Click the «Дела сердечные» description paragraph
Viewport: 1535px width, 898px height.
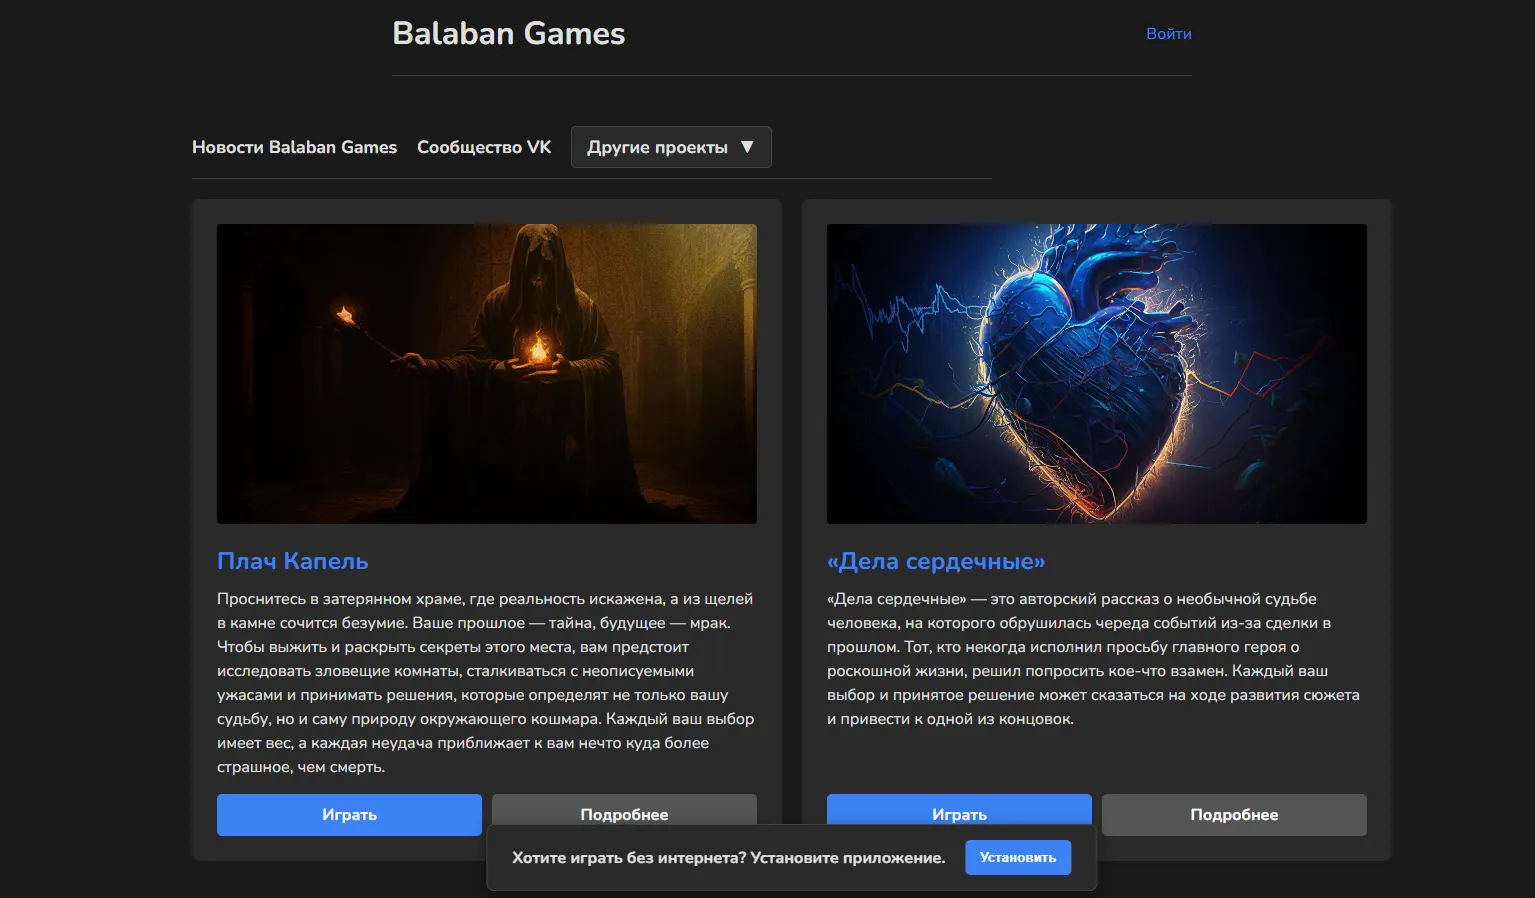(x=1094, y=659)
